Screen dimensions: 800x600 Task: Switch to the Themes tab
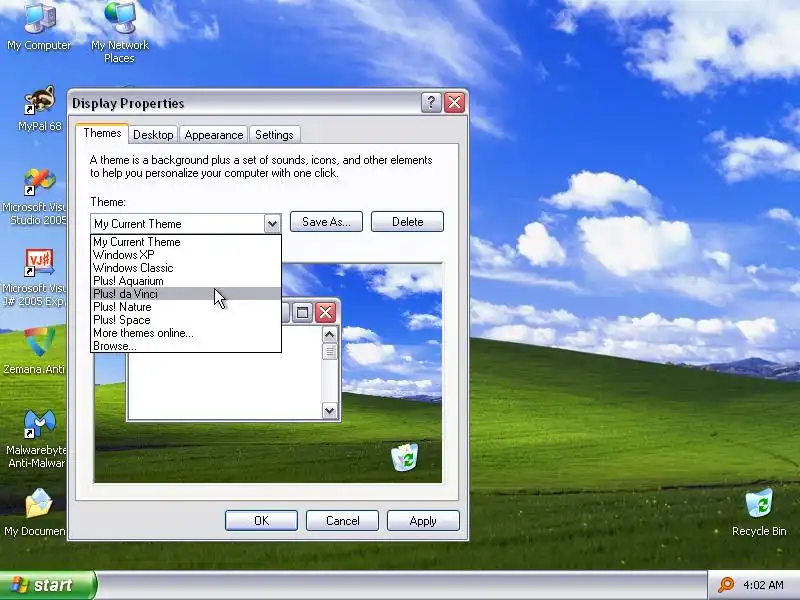coord(102,134)
